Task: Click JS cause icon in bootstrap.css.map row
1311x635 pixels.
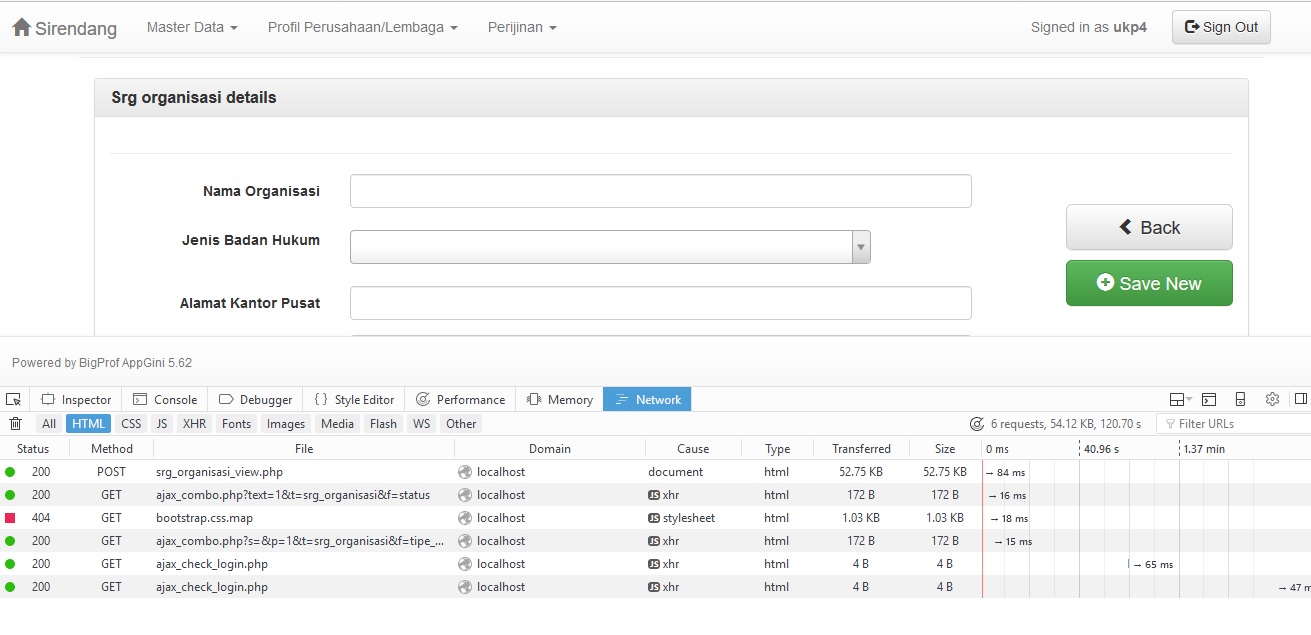Action: pyautogui.click(x=654, y=518)
